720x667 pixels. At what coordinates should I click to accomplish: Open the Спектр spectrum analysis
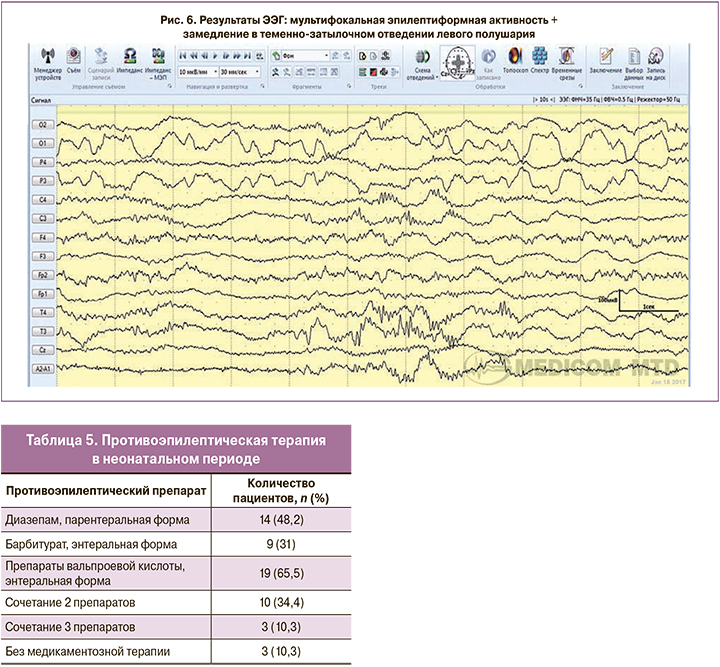point(541,58)
